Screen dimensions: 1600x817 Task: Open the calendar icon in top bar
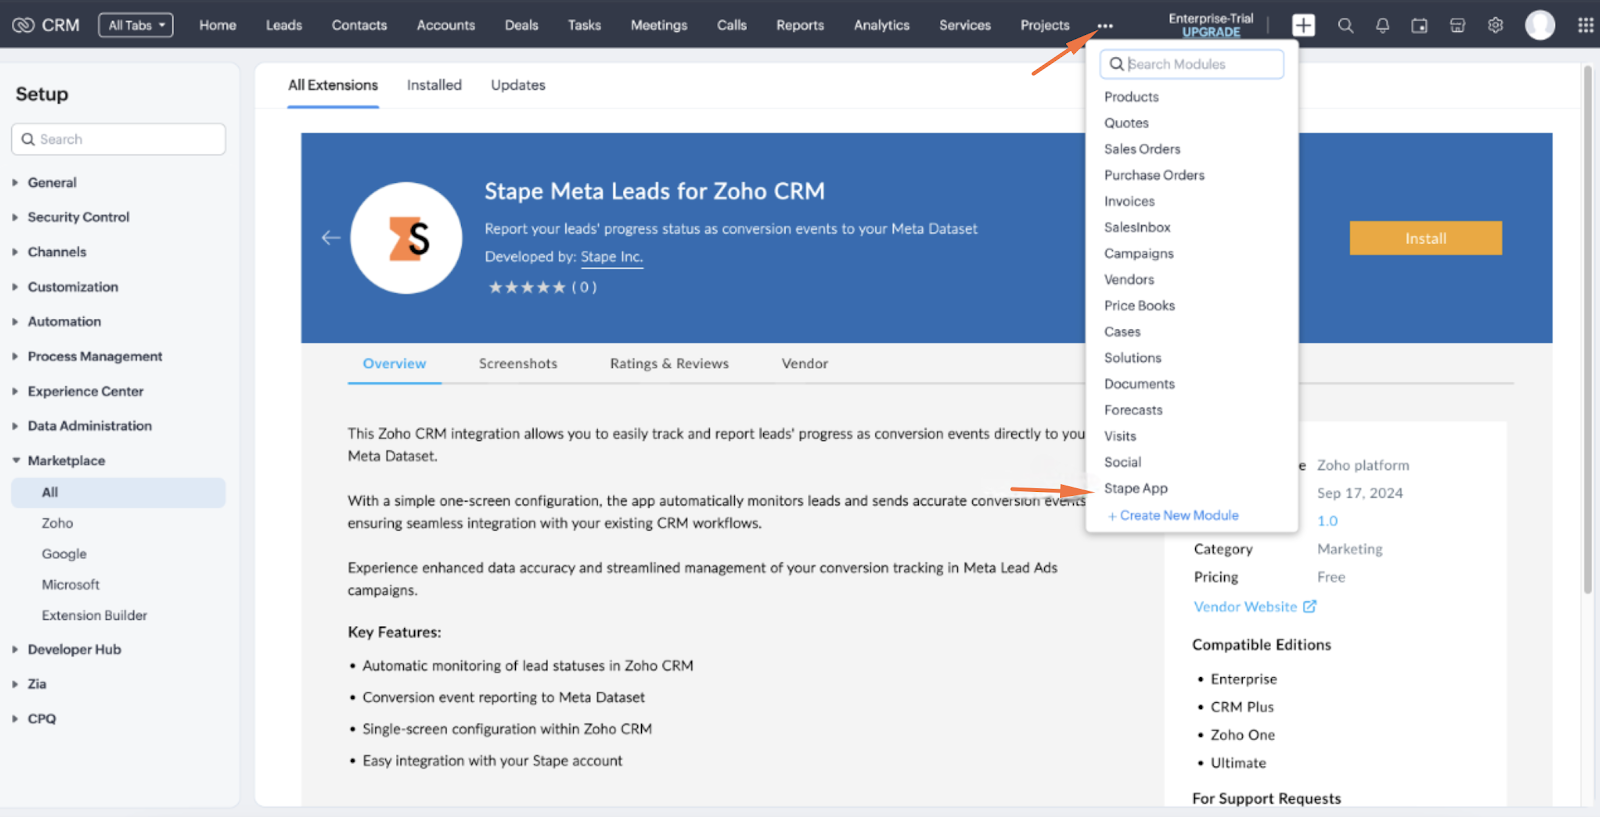pos(1419,25)
